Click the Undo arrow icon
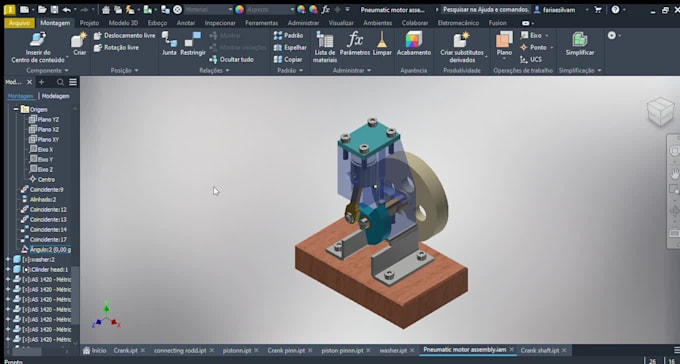This screenshot has height=364, width=680. pos(66,10)
